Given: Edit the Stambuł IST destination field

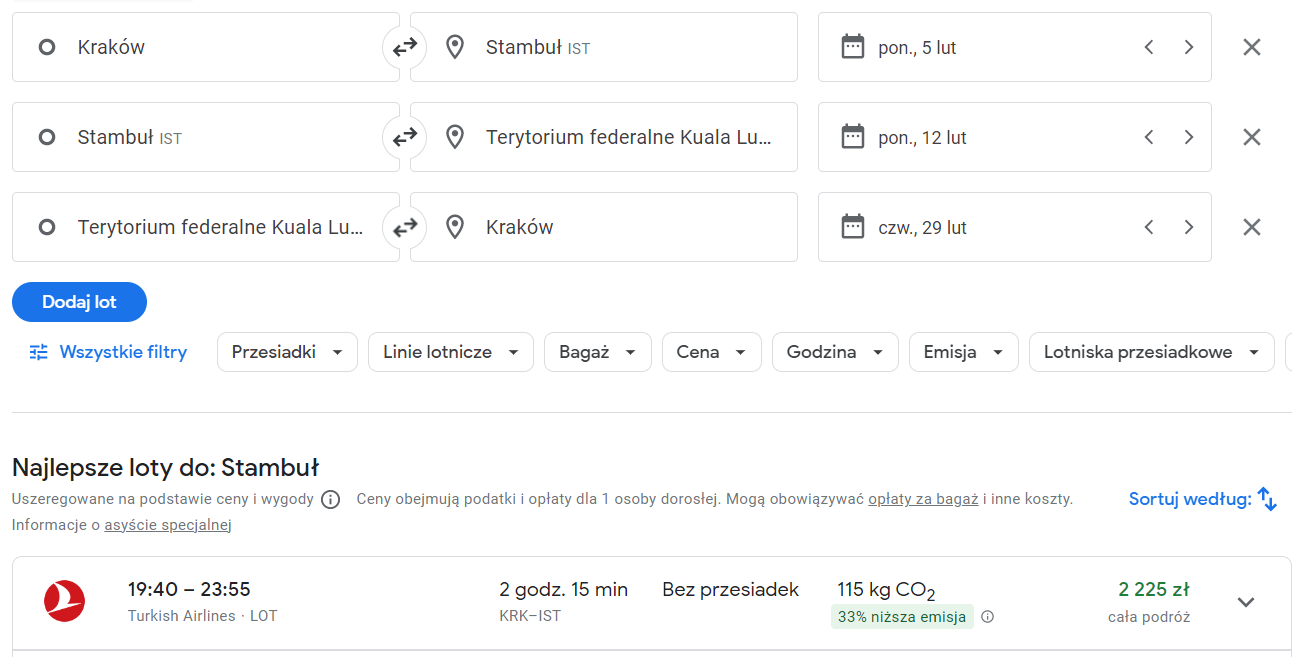Looking at the screenshot, I should pos(604,47).
